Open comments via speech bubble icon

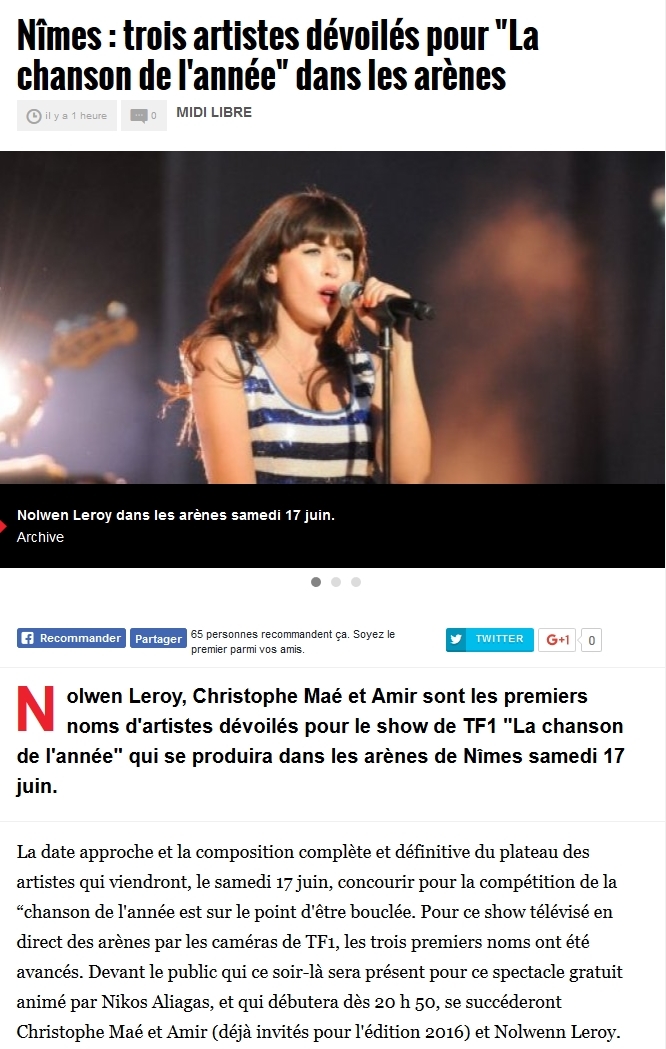pos(138,116)
